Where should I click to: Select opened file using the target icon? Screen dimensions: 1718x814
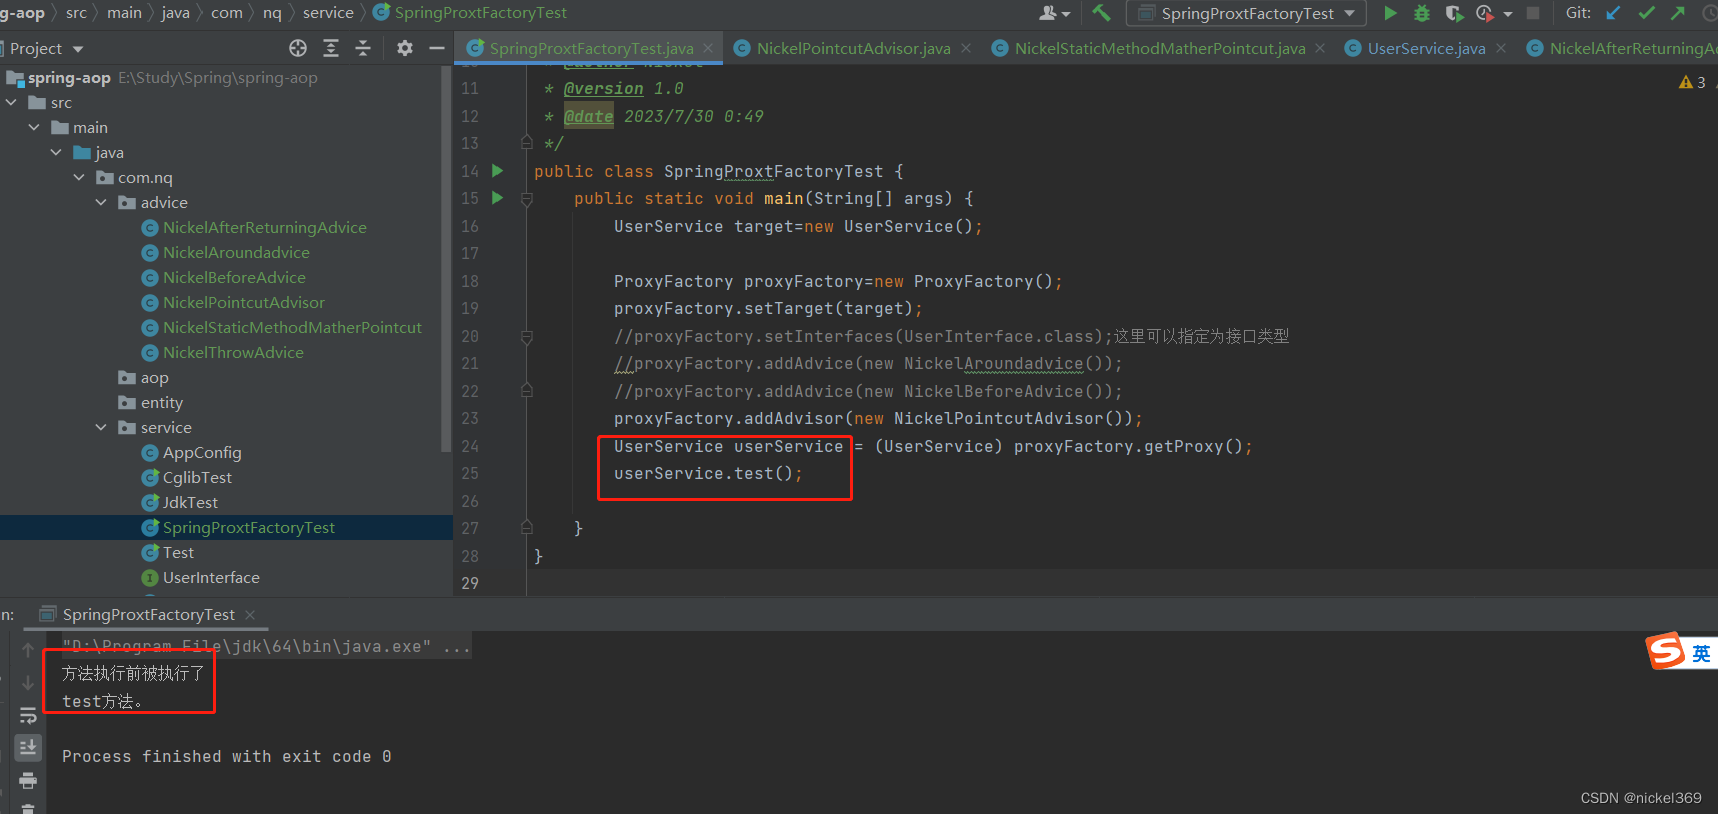[x=298, y=48]
